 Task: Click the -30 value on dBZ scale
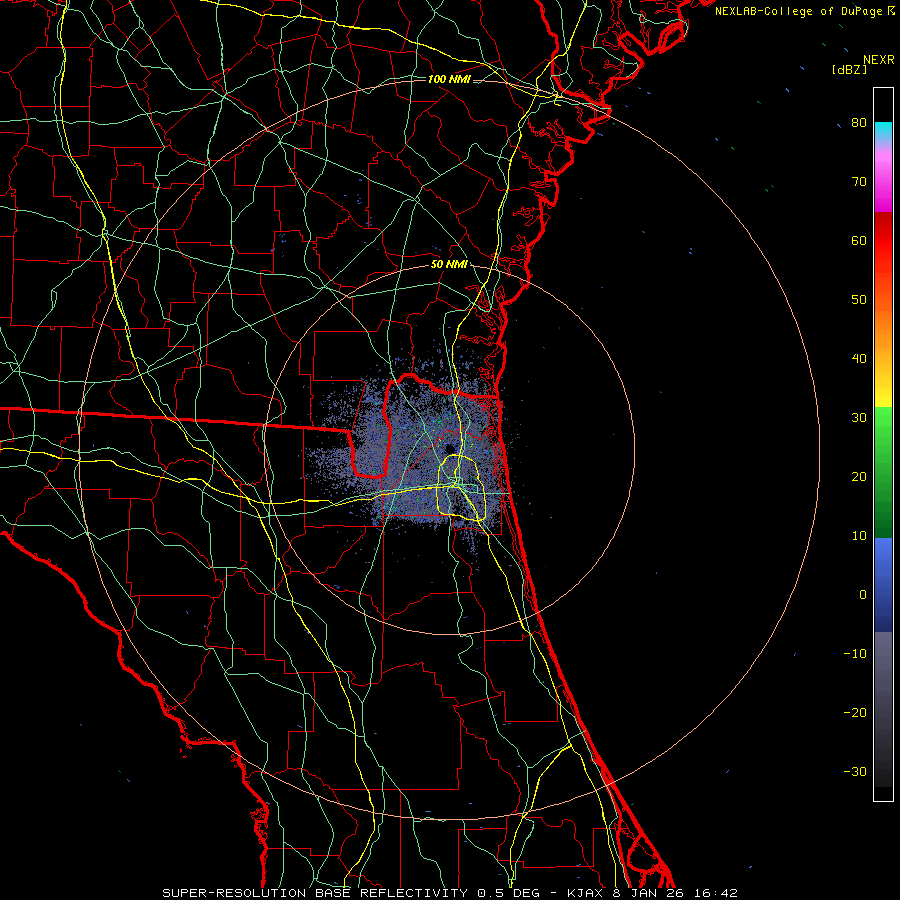[x=855, y=771]
